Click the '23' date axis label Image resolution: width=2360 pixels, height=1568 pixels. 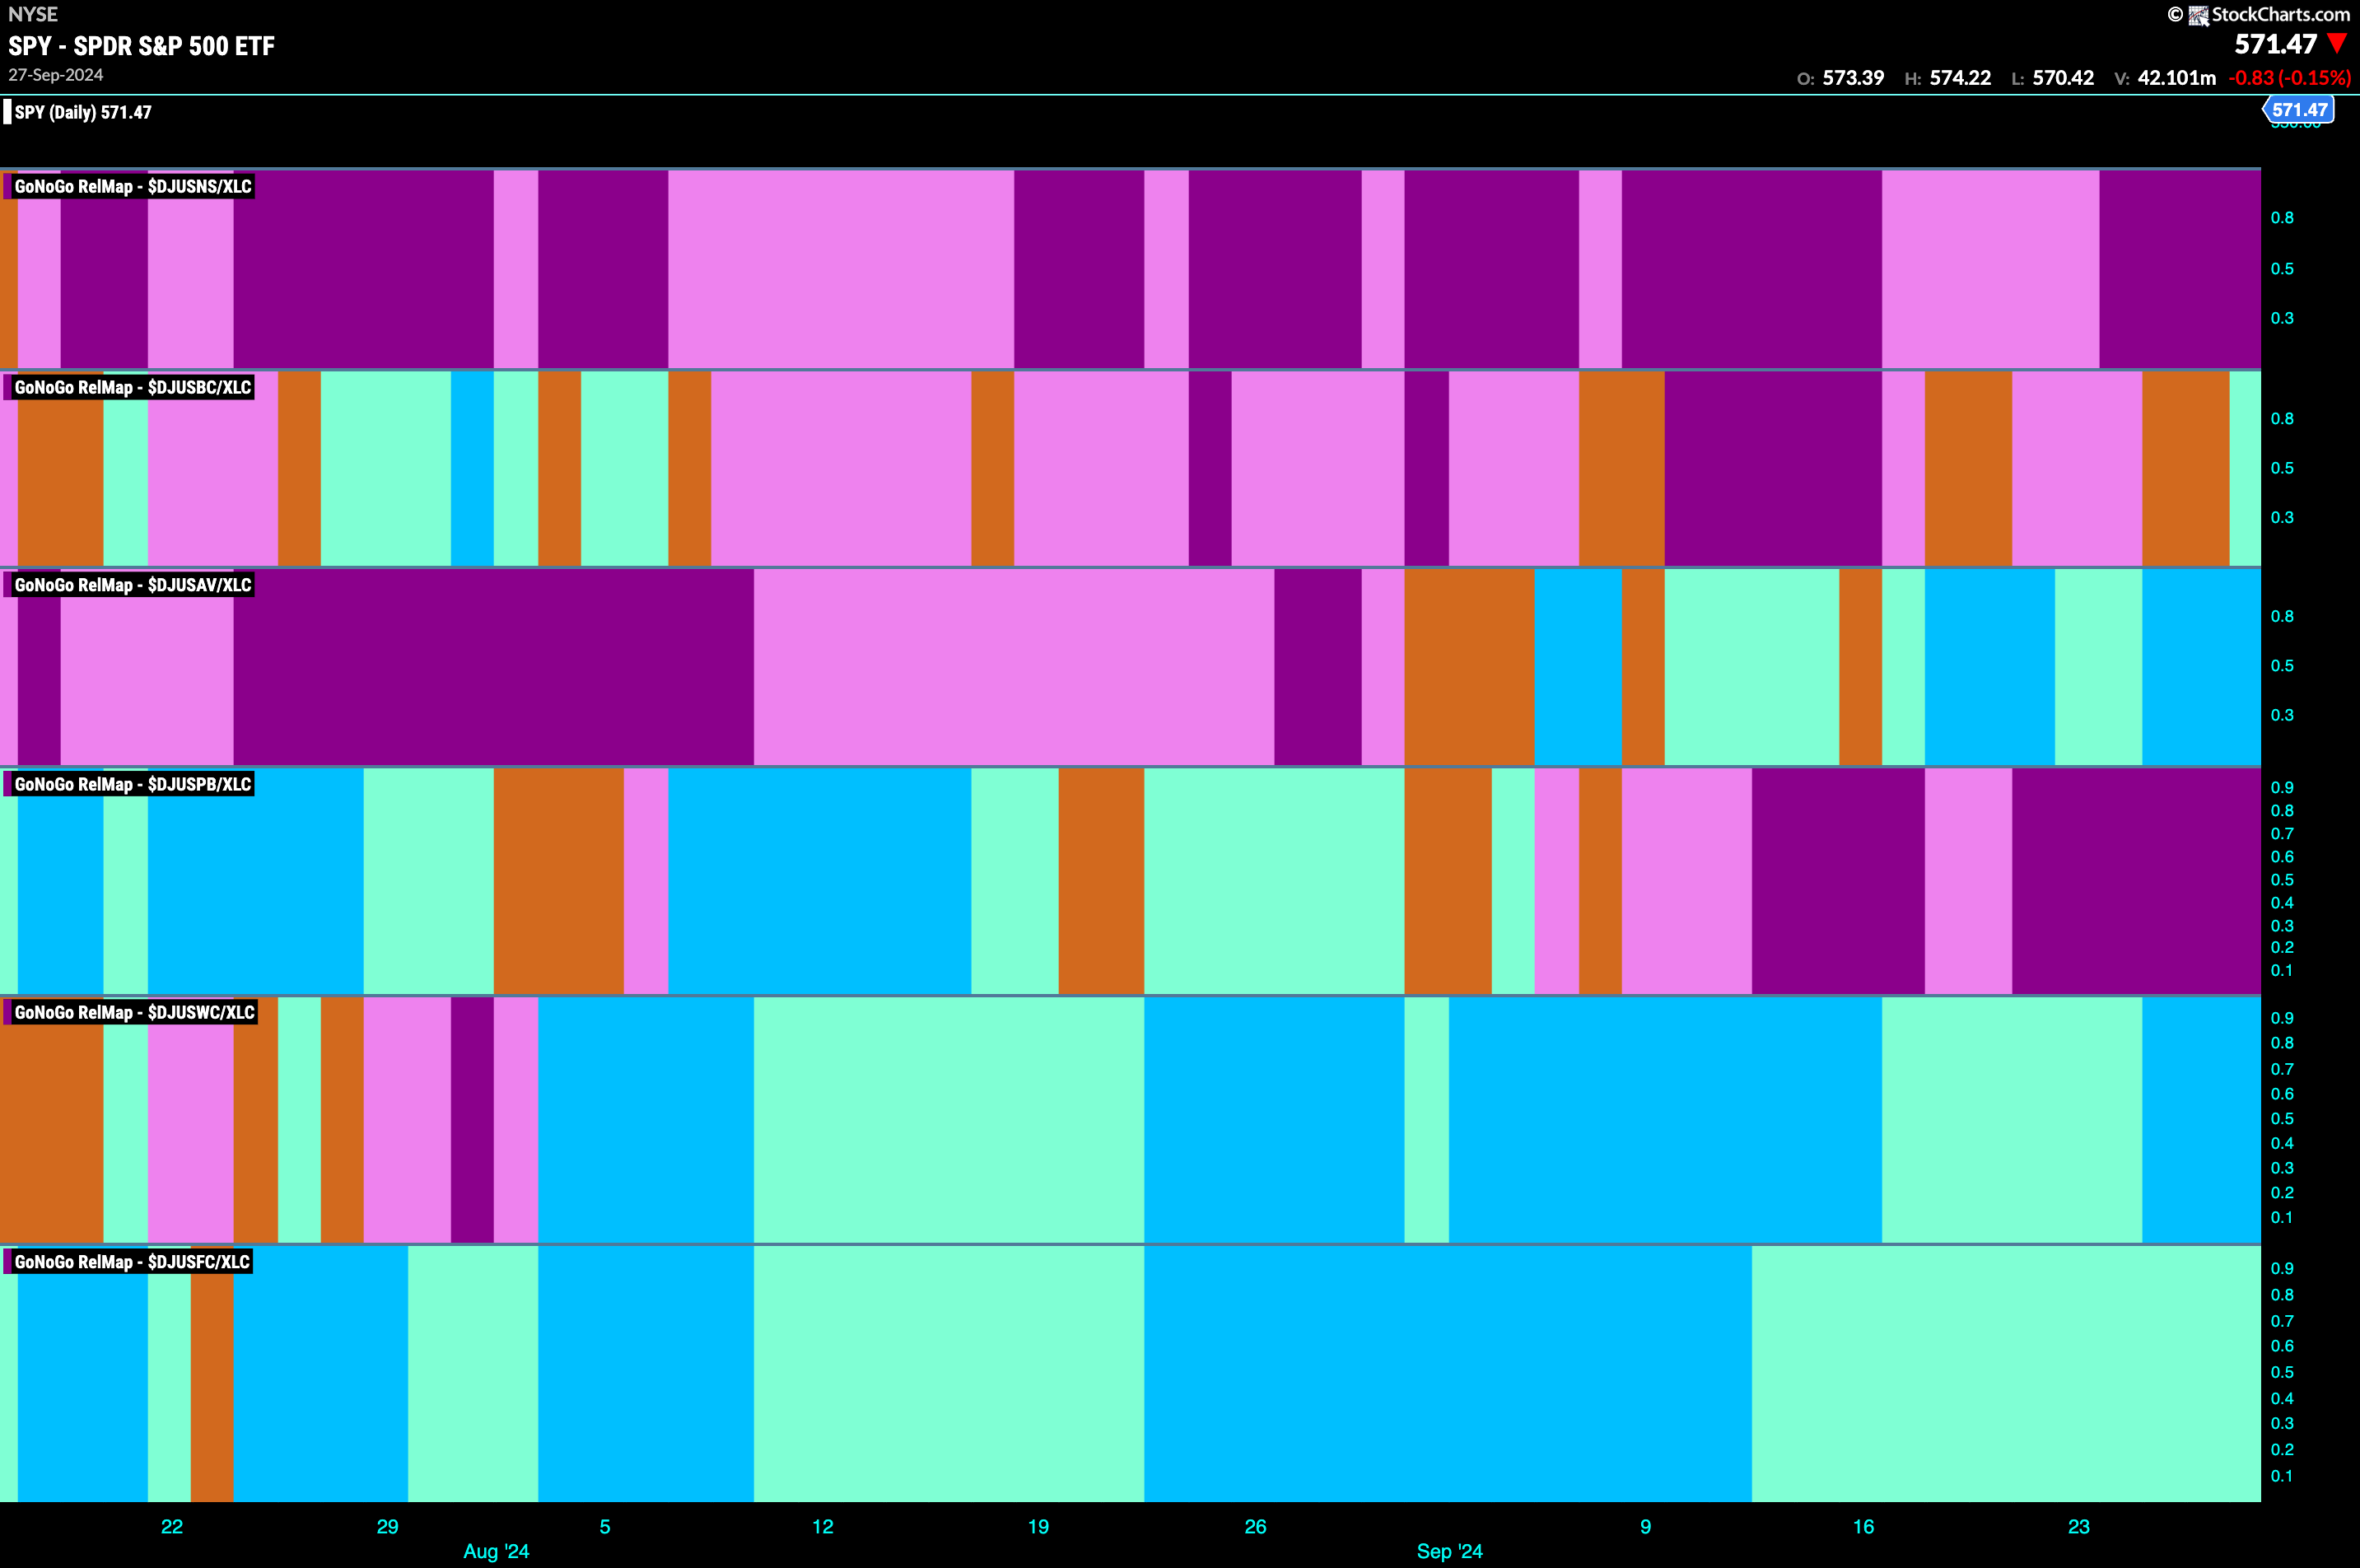2079,1527
